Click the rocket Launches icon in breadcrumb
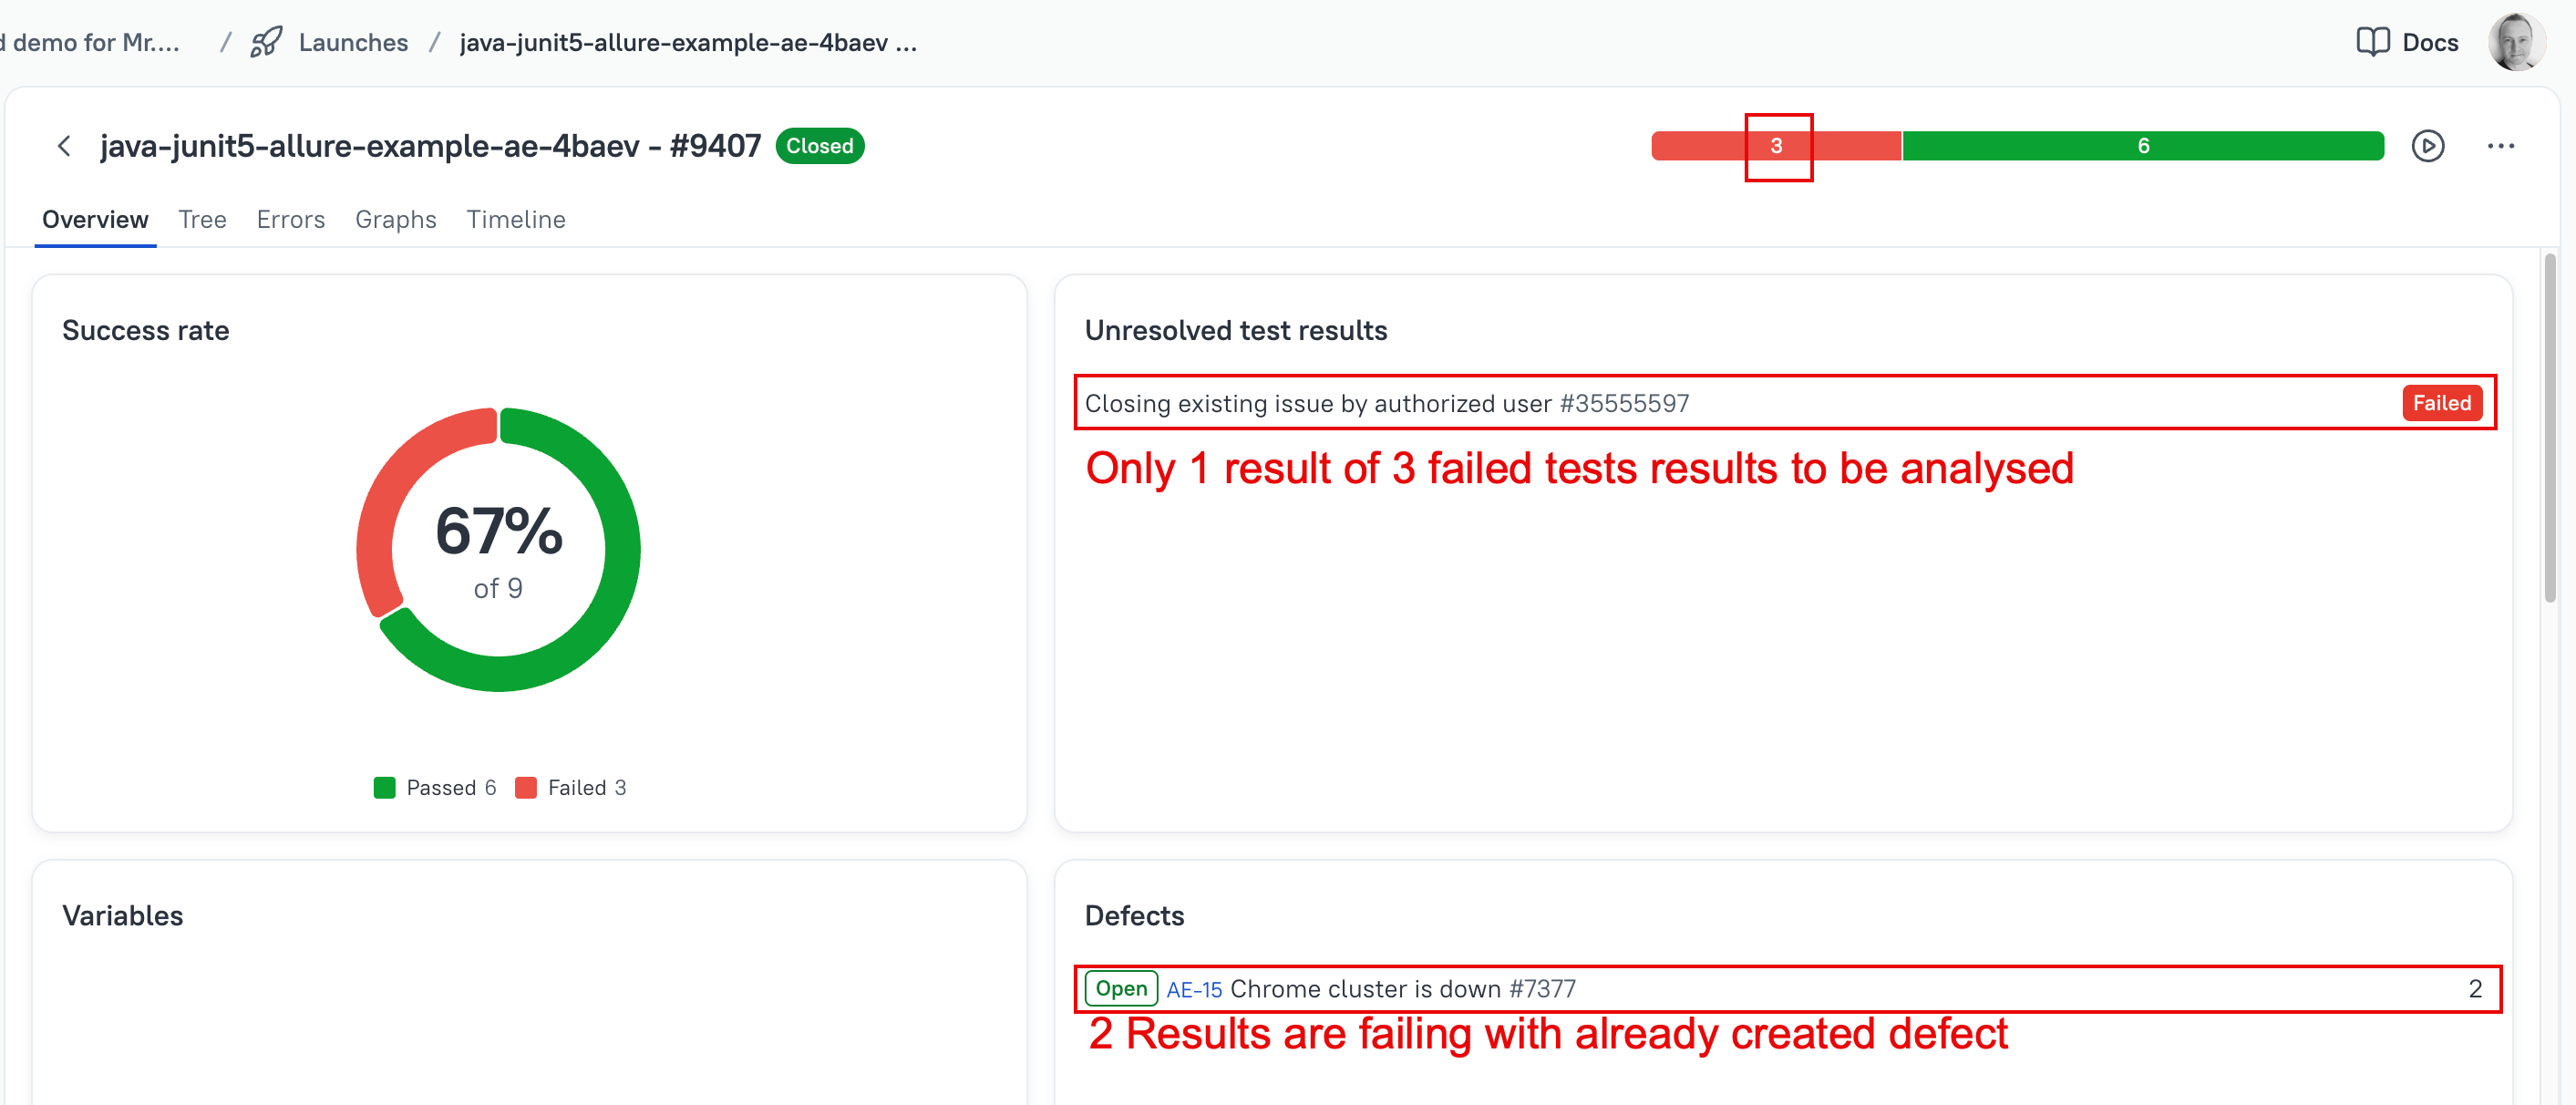 coord(266,42)
